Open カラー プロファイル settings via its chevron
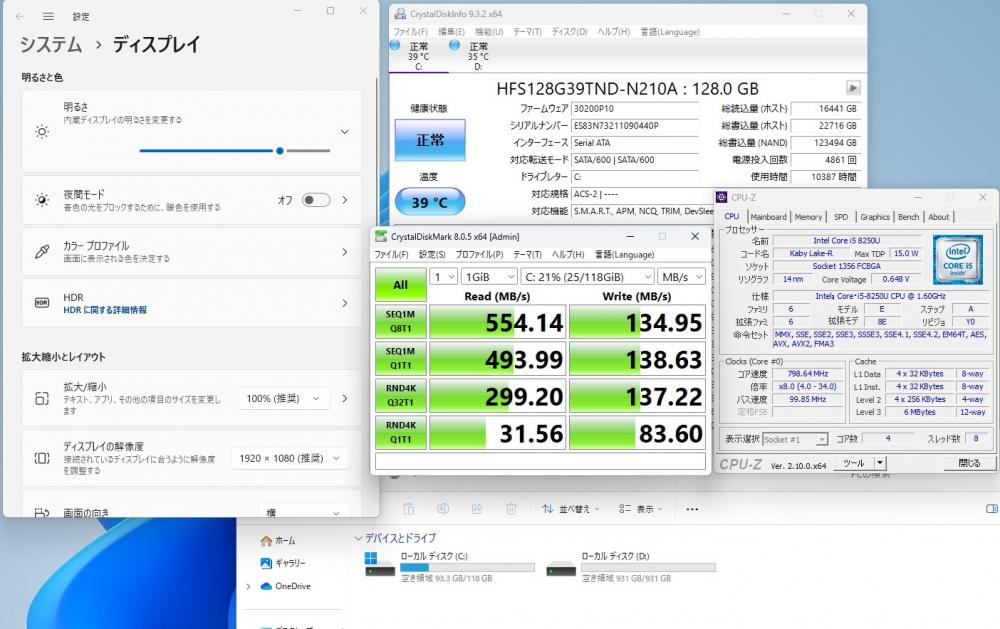 coord(345,252)
